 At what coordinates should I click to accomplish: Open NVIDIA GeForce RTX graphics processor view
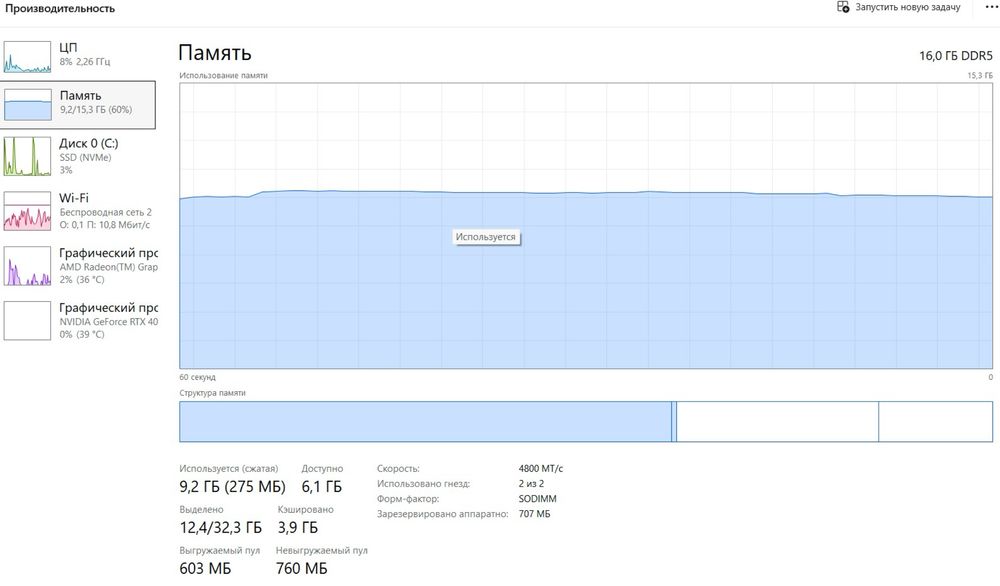tap(78, 321)
